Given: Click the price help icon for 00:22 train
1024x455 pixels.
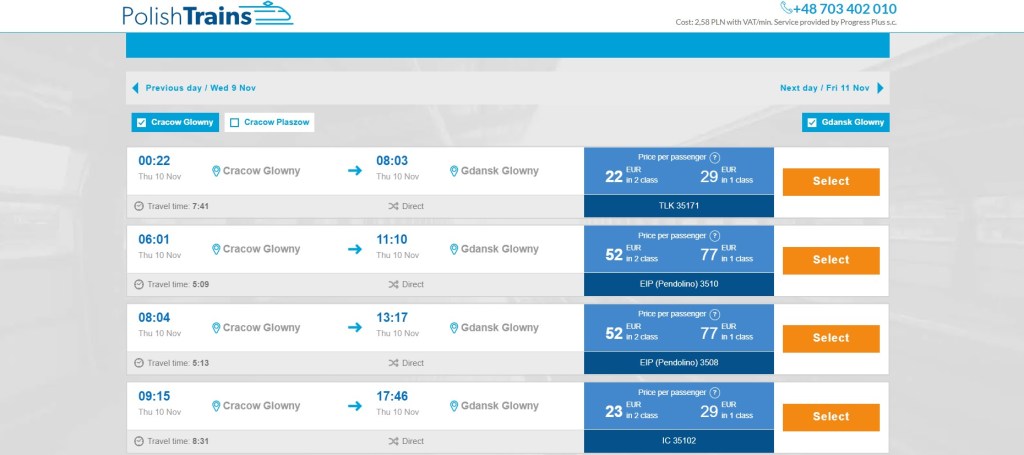Looking at the screenshot, I should pyautogui.click(x=714, y=157).
